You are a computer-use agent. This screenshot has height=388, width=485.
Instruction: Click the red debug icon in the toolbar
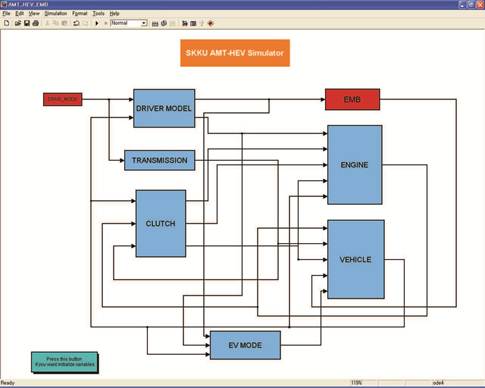[x=210, y=23]
